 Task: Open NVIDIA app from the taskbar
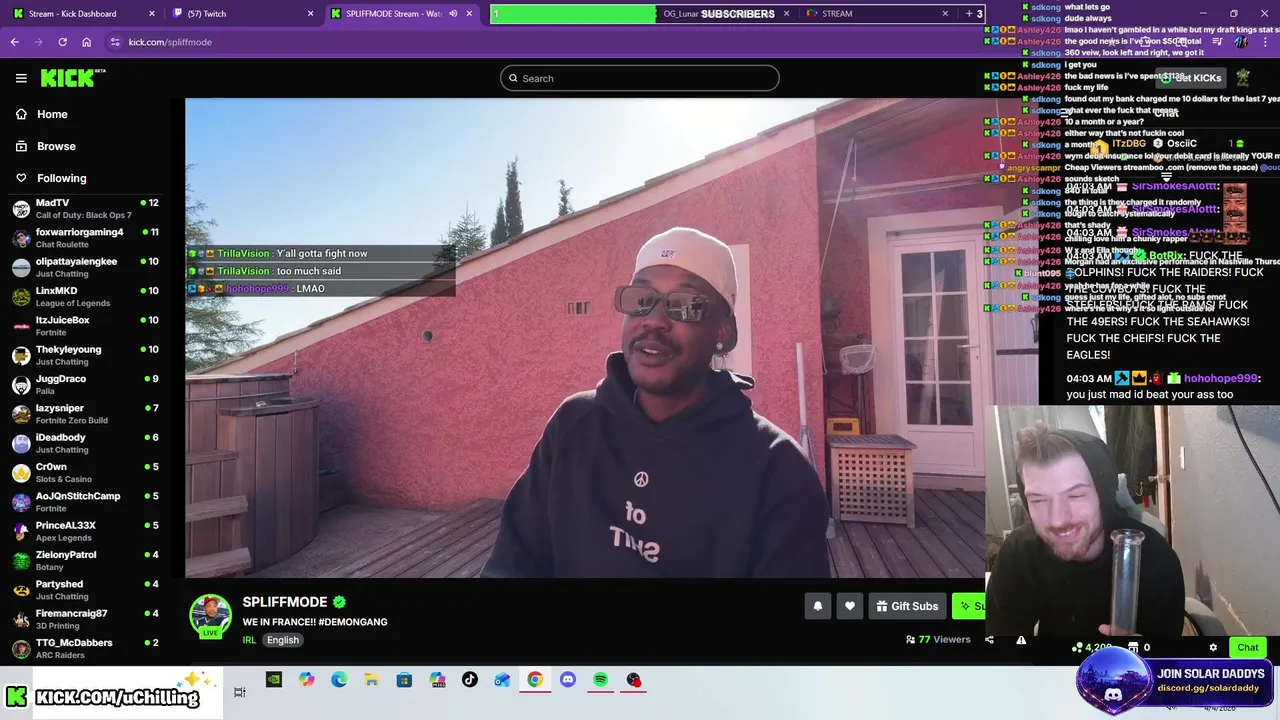click(x=274, y=680)
